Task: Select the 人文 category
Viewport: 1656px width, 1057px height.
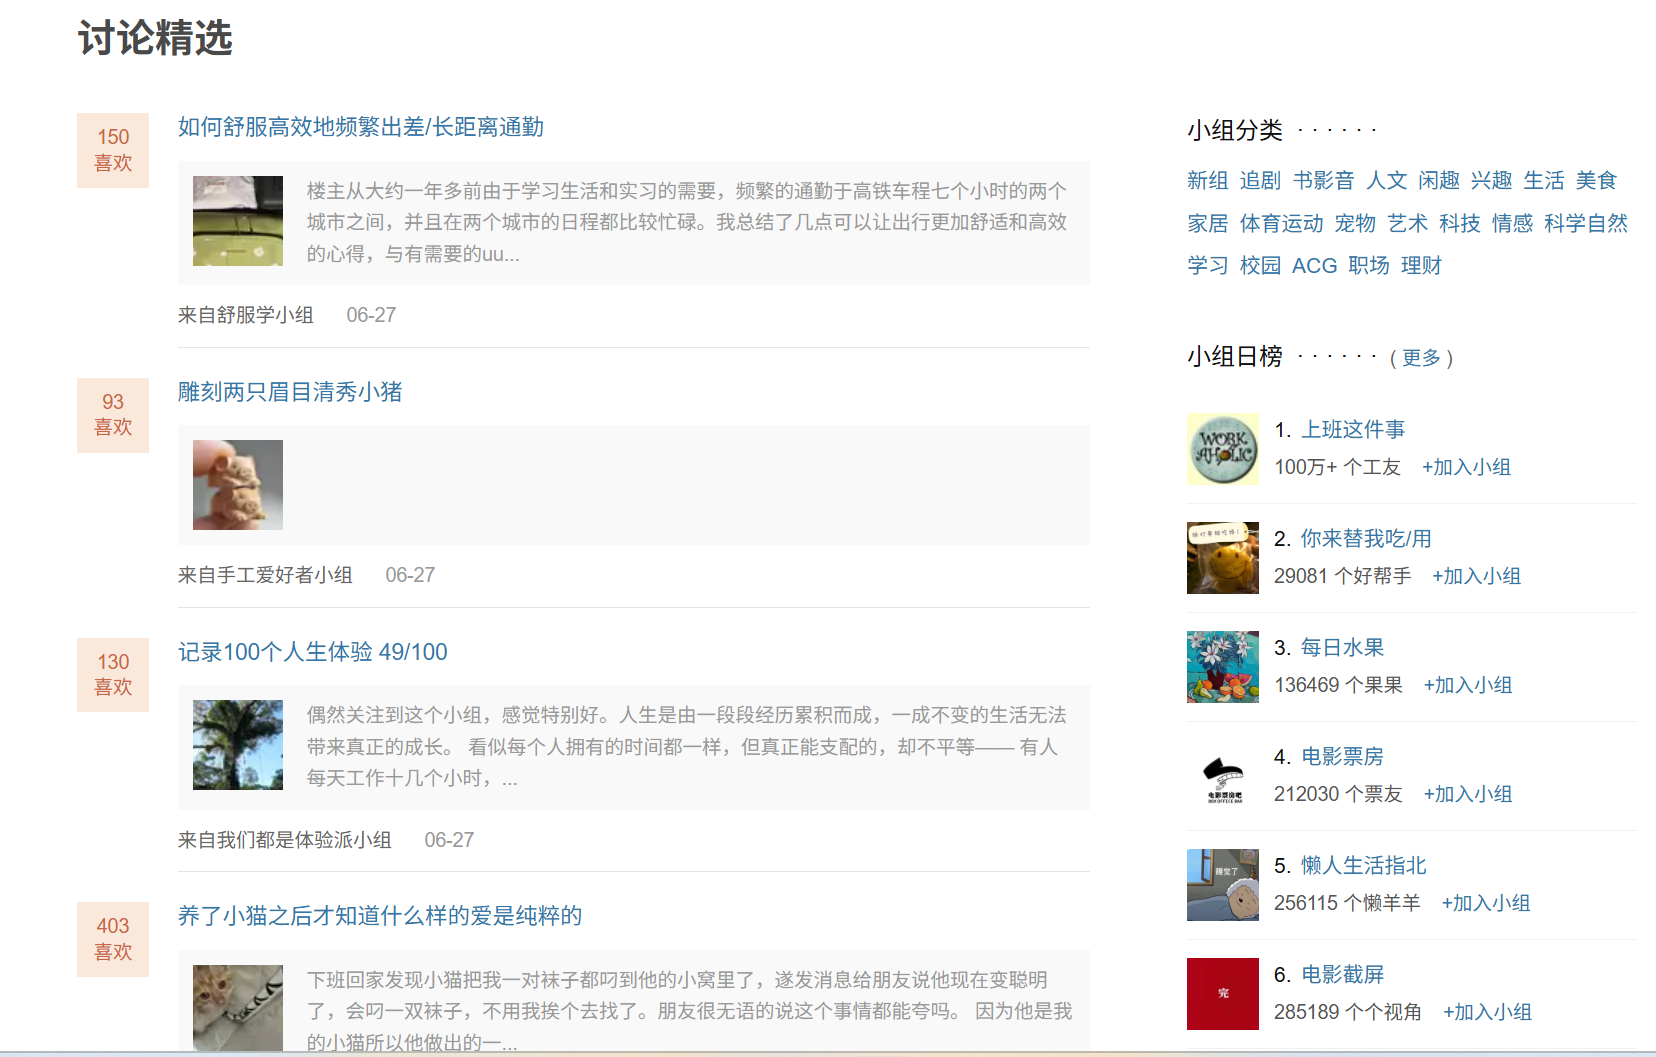Action: pos(1387,180)
